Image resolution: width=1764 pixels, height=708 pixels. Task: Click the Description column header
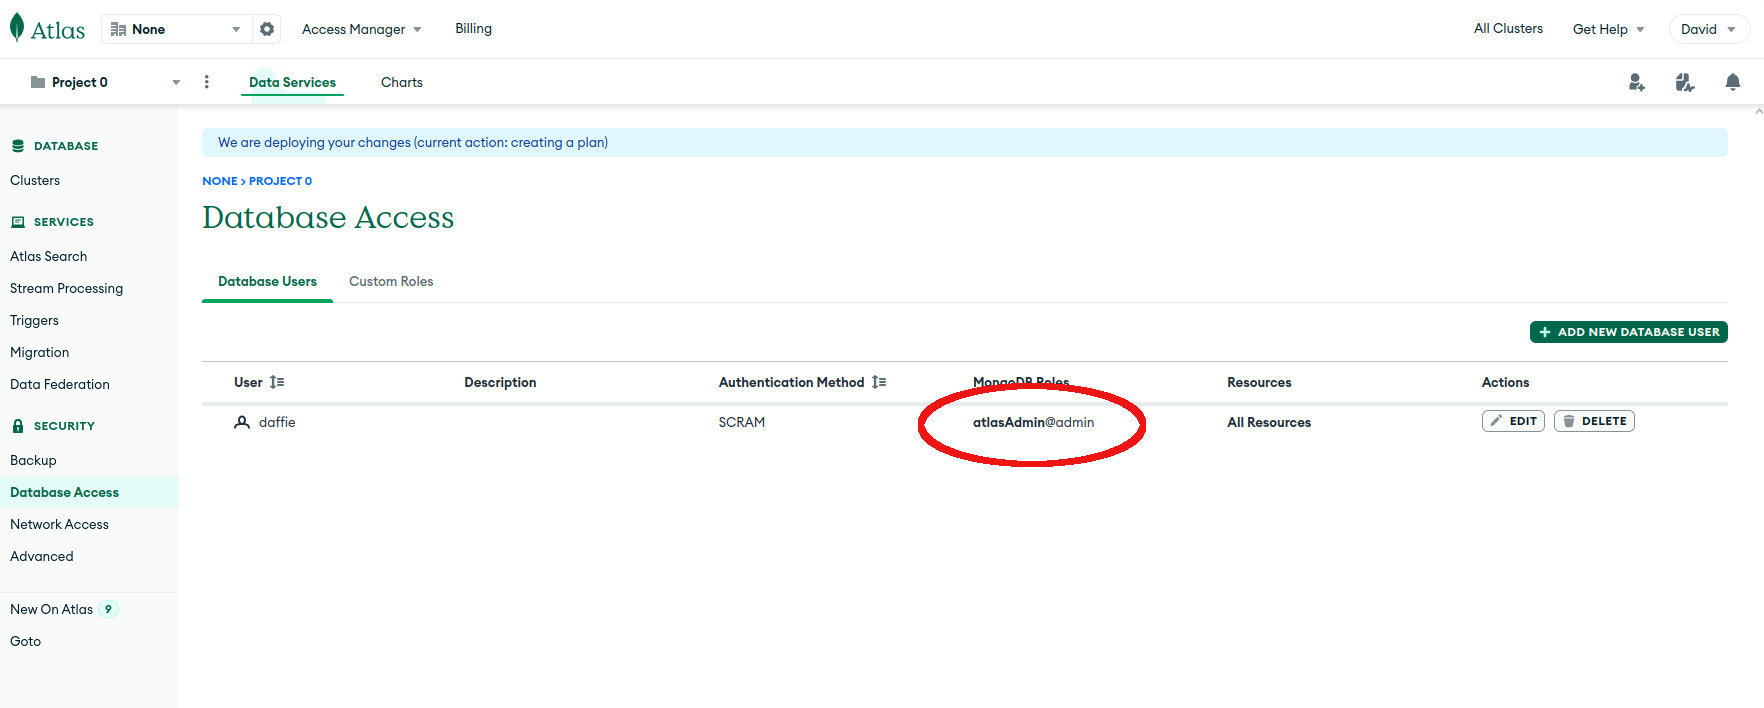(x=500, y=383)
